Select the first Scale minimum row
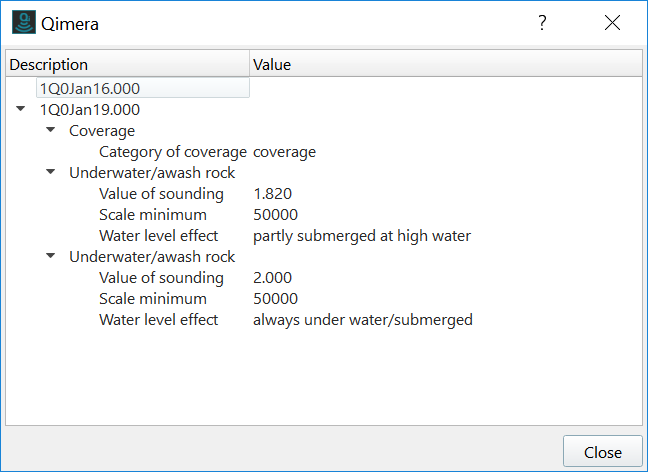Screen dimensions: 648x472 tap(153, 215)
